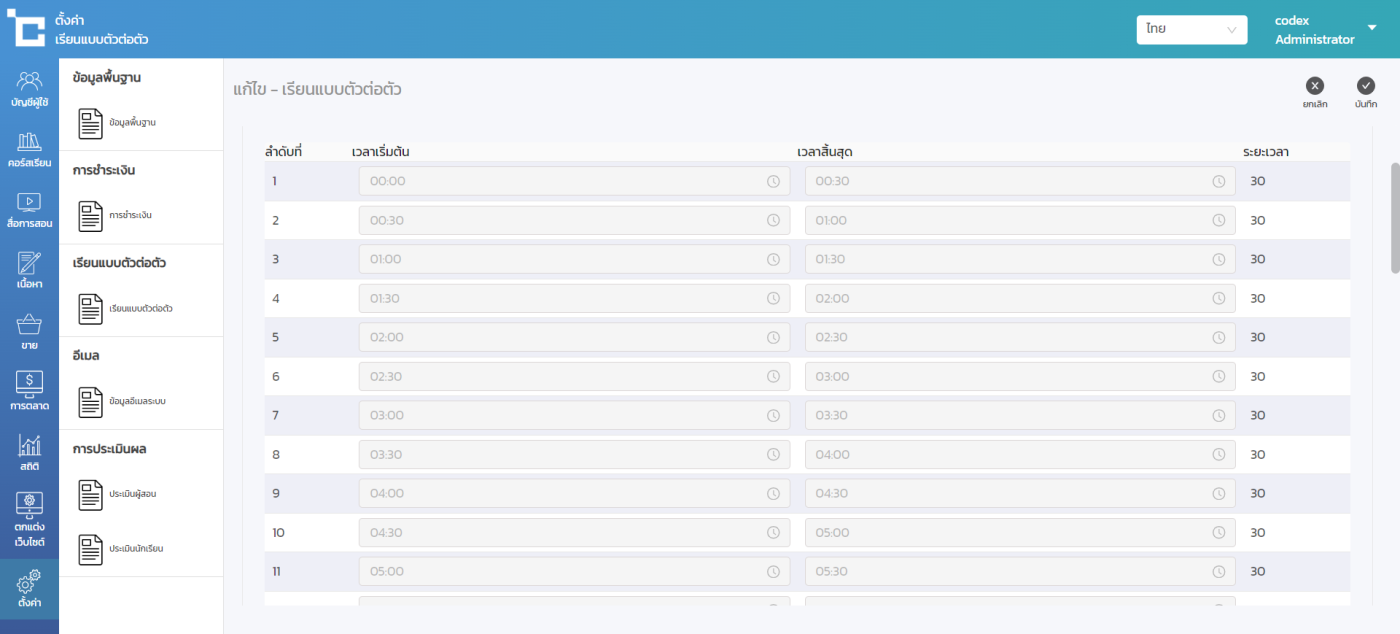Open clock picker for row 1 start time
1400x634 pixels.
[773, 181]
